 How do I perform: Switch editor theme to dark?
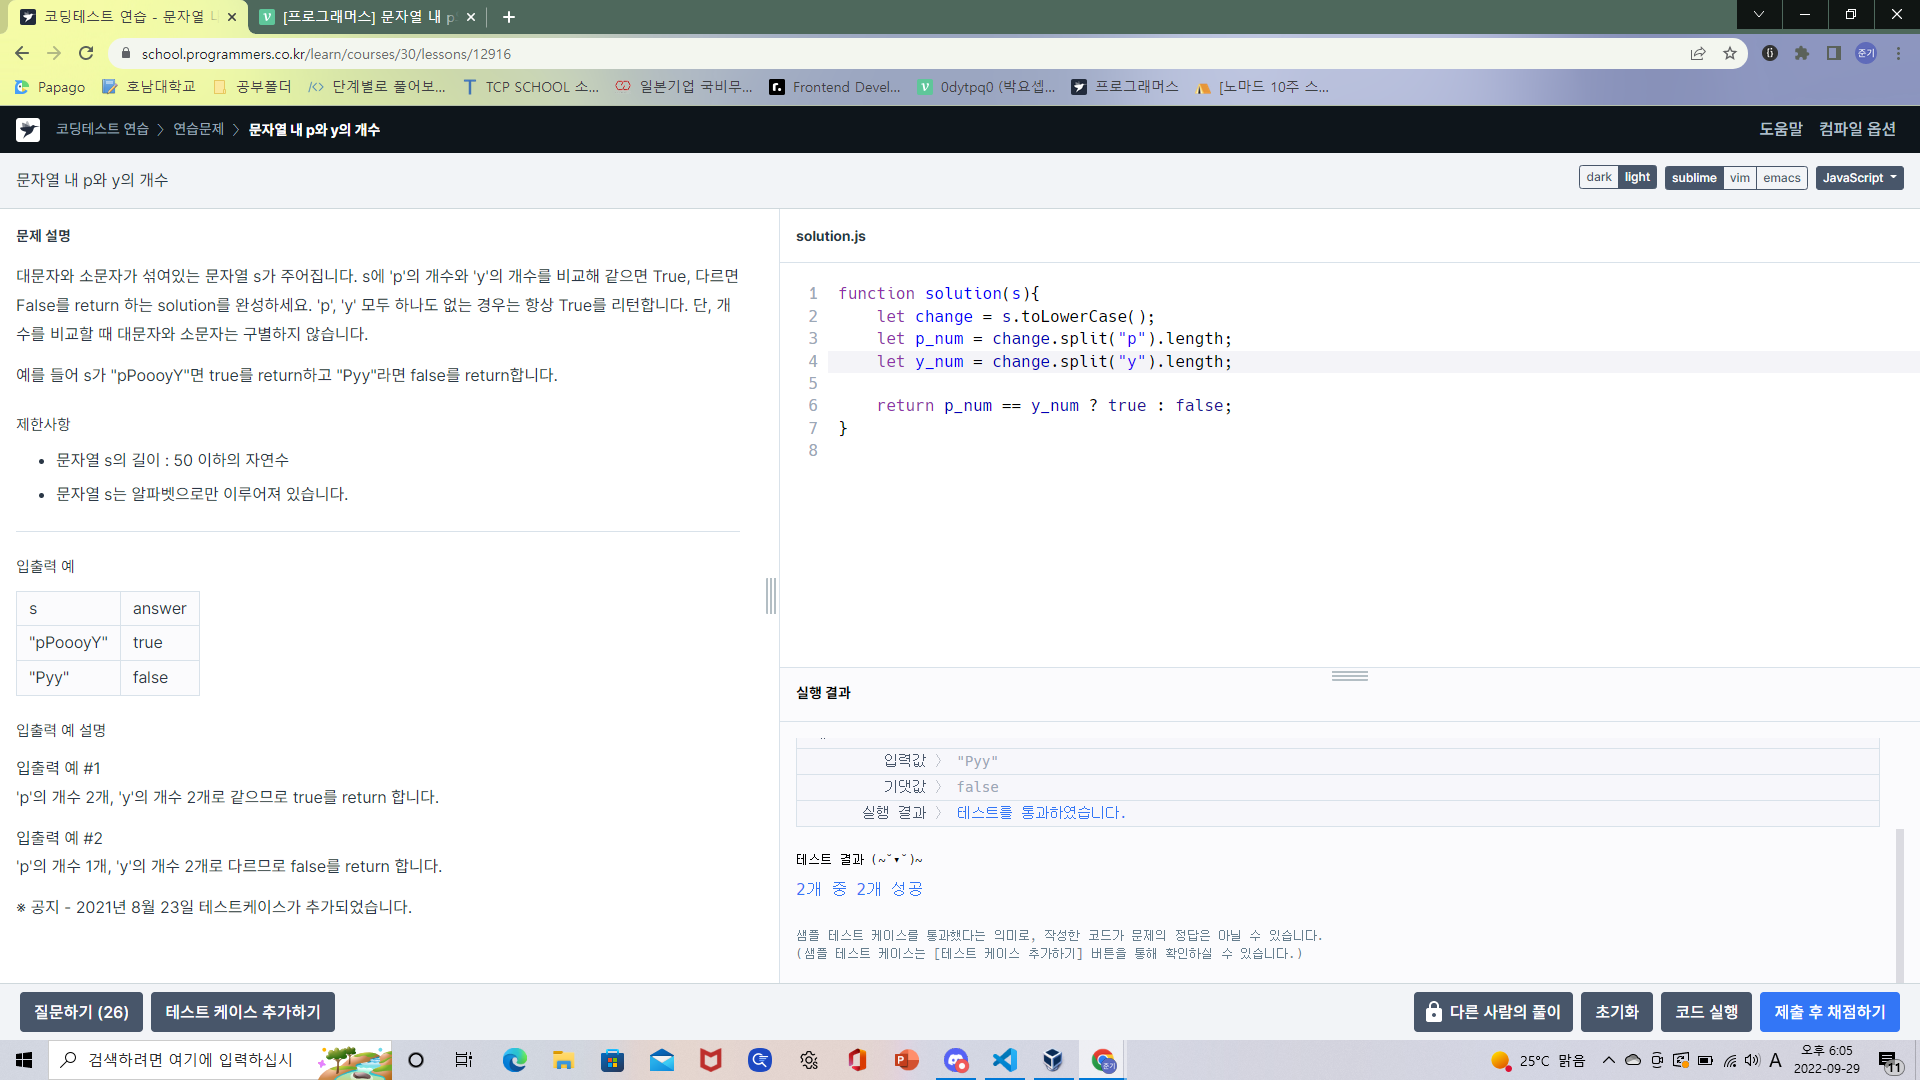1598,178
